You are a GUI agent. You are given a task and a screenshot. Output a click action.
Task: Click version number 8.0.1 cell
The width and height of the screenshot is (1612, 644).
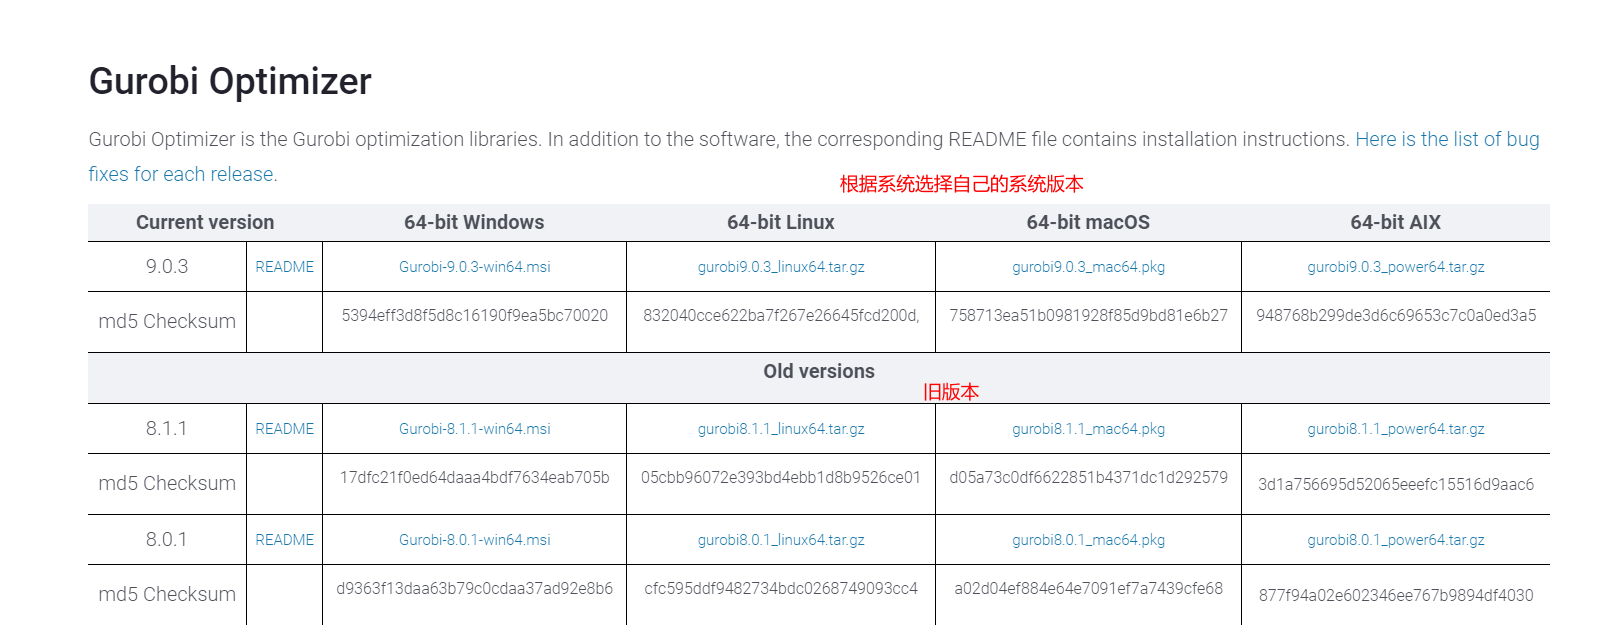167,540
